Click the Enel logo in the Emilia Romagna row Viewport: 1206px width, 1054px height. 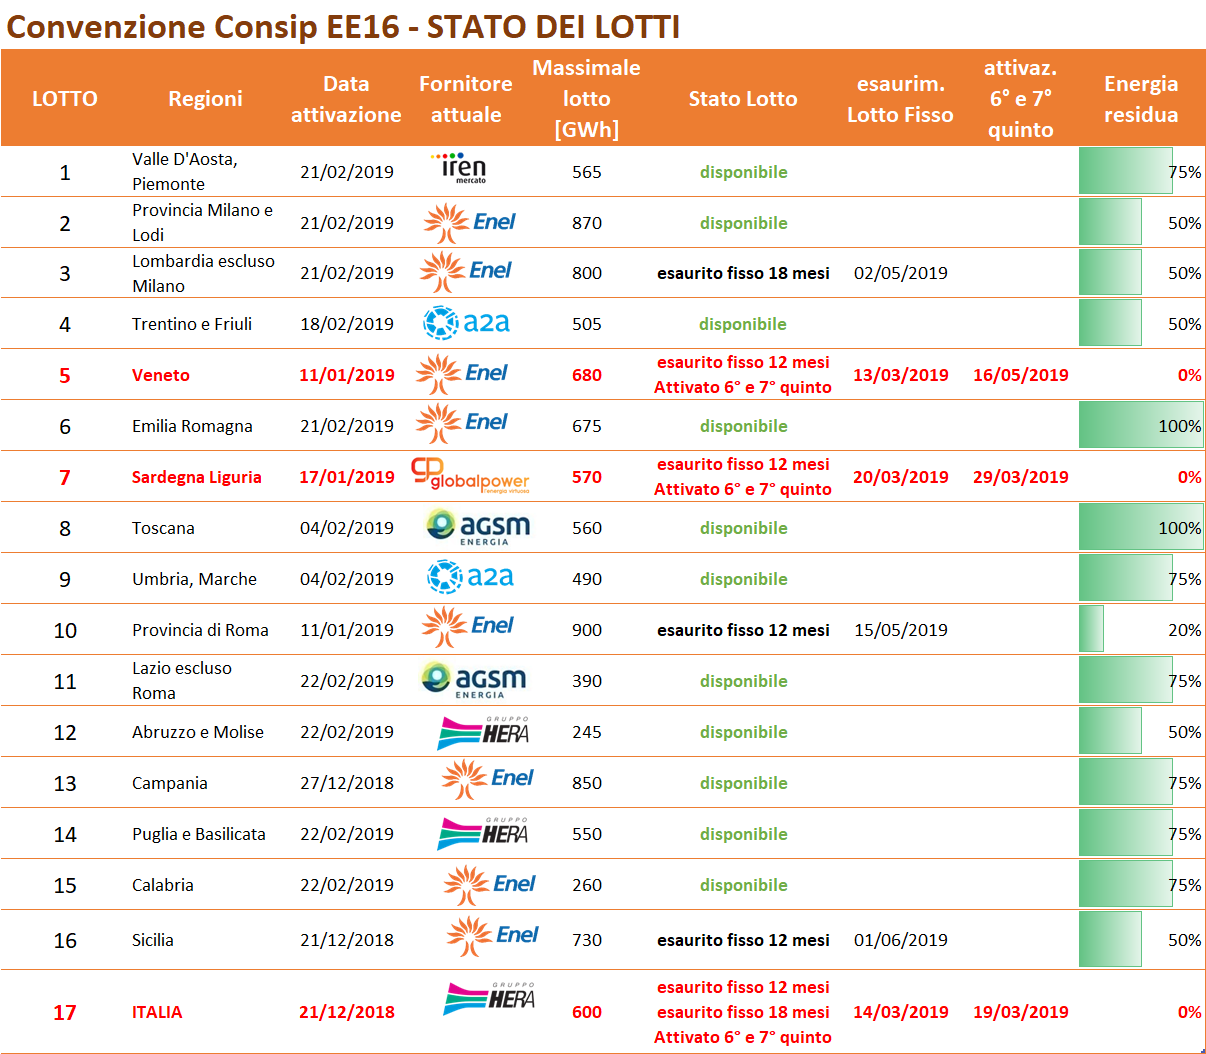coord(463,424)
